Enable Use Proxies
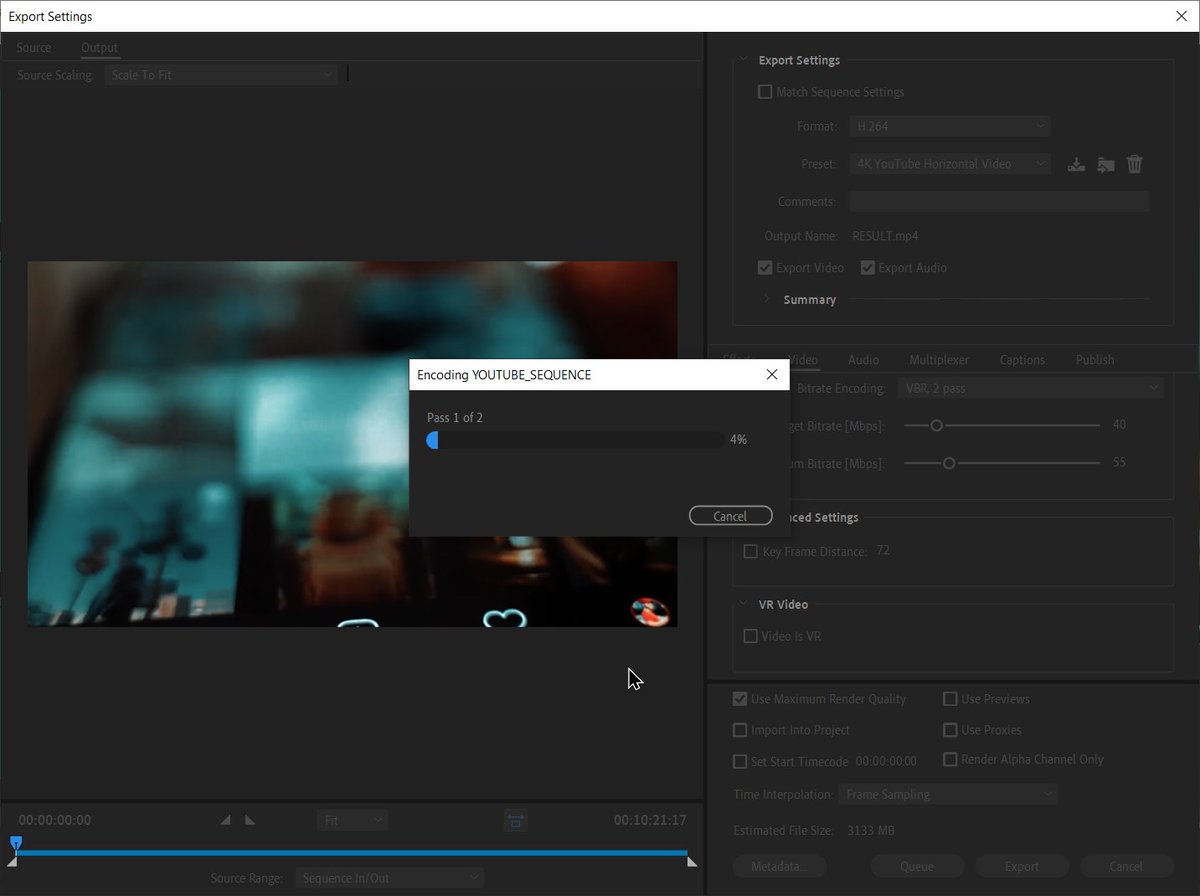1200x896 pixels. pos(949,730)
